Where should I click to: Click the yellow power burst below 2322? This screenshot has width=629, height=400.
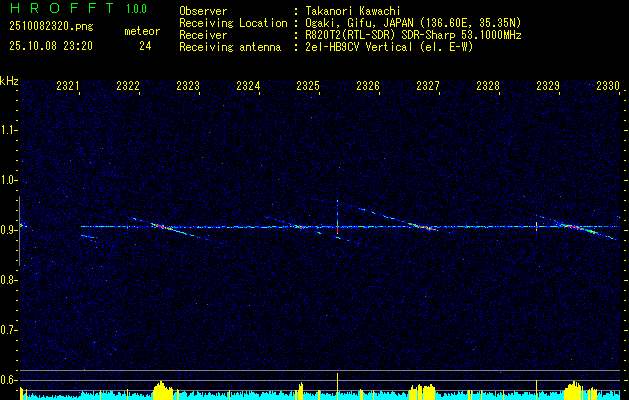162,390
